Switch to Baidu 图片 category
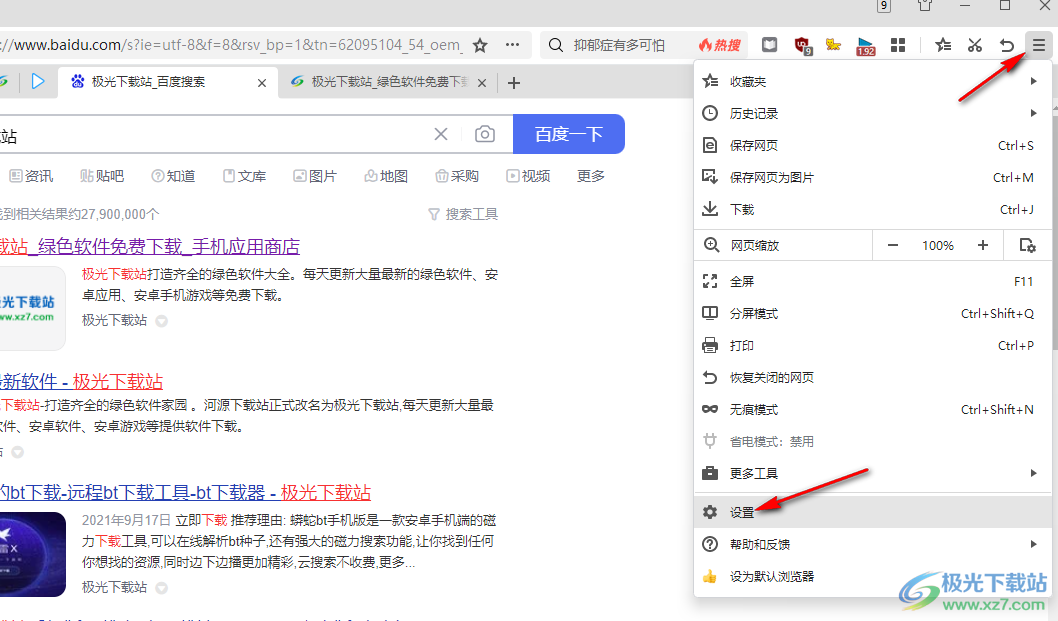Viewport: 1058px width, 621px height. point(315,176)
